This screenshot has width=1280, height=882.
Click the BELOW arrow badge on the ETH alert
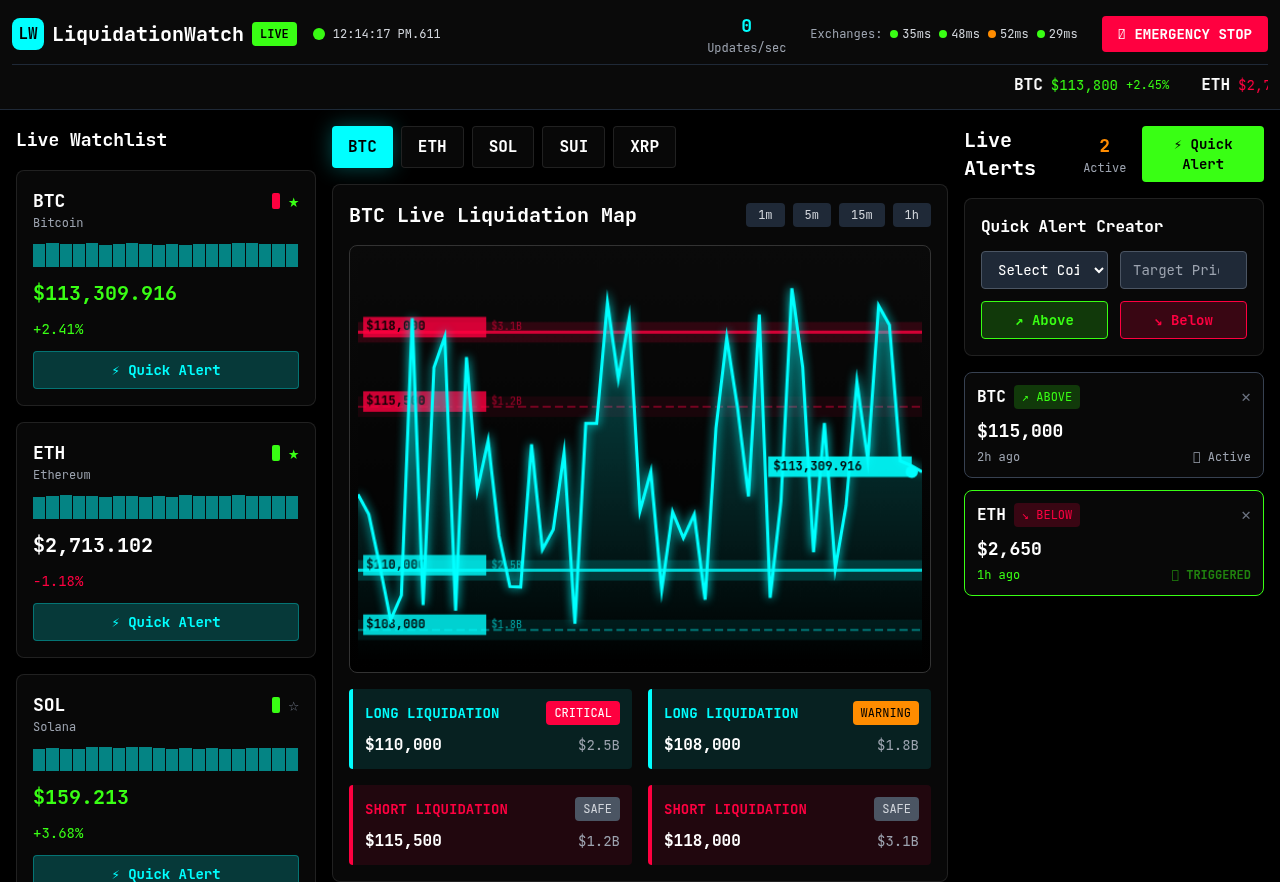[x=1047, y=515]
